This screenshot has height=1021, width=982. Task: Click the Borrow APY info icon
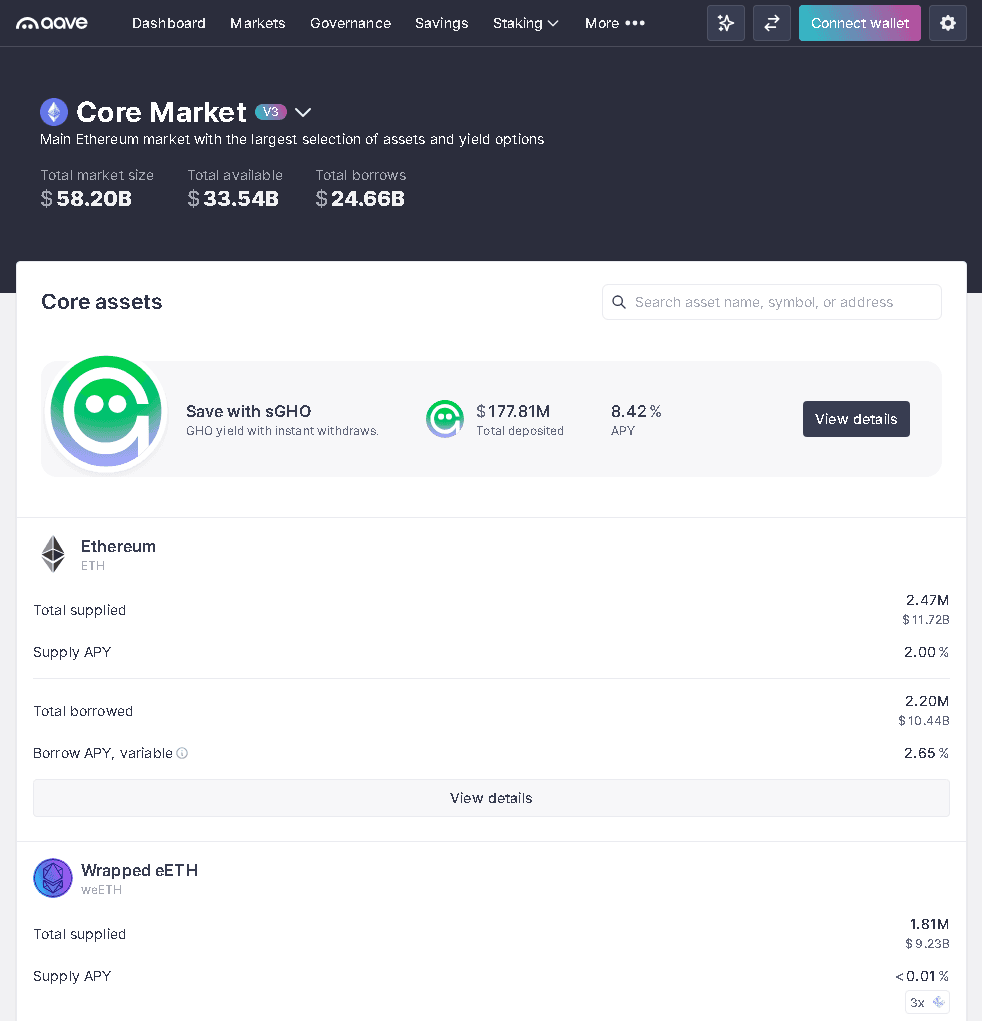tap(182, 753)
